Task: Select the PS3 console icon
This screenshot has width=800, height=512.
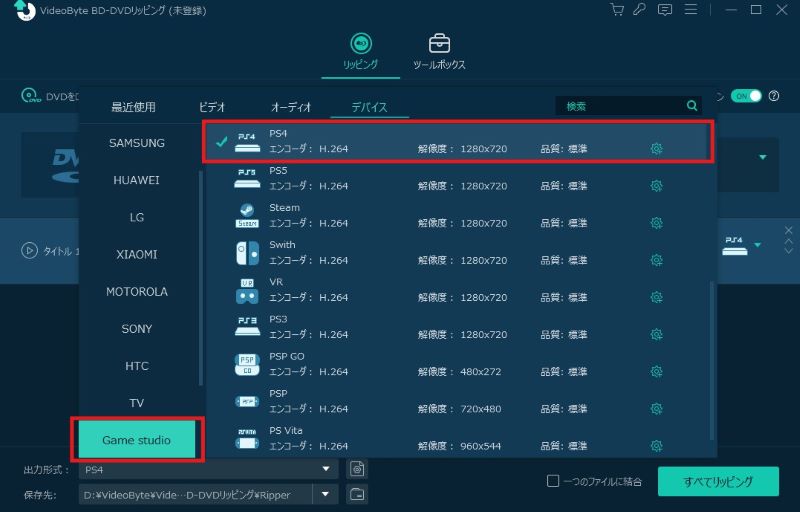Action: click(247, 327)
